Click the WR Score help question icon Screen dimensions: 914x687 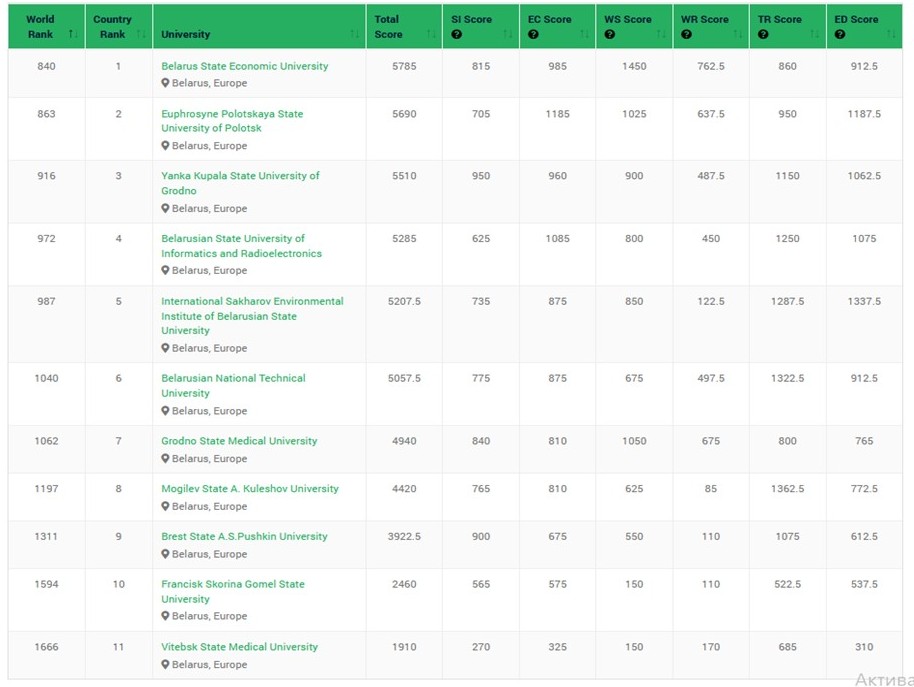[686, 35]
